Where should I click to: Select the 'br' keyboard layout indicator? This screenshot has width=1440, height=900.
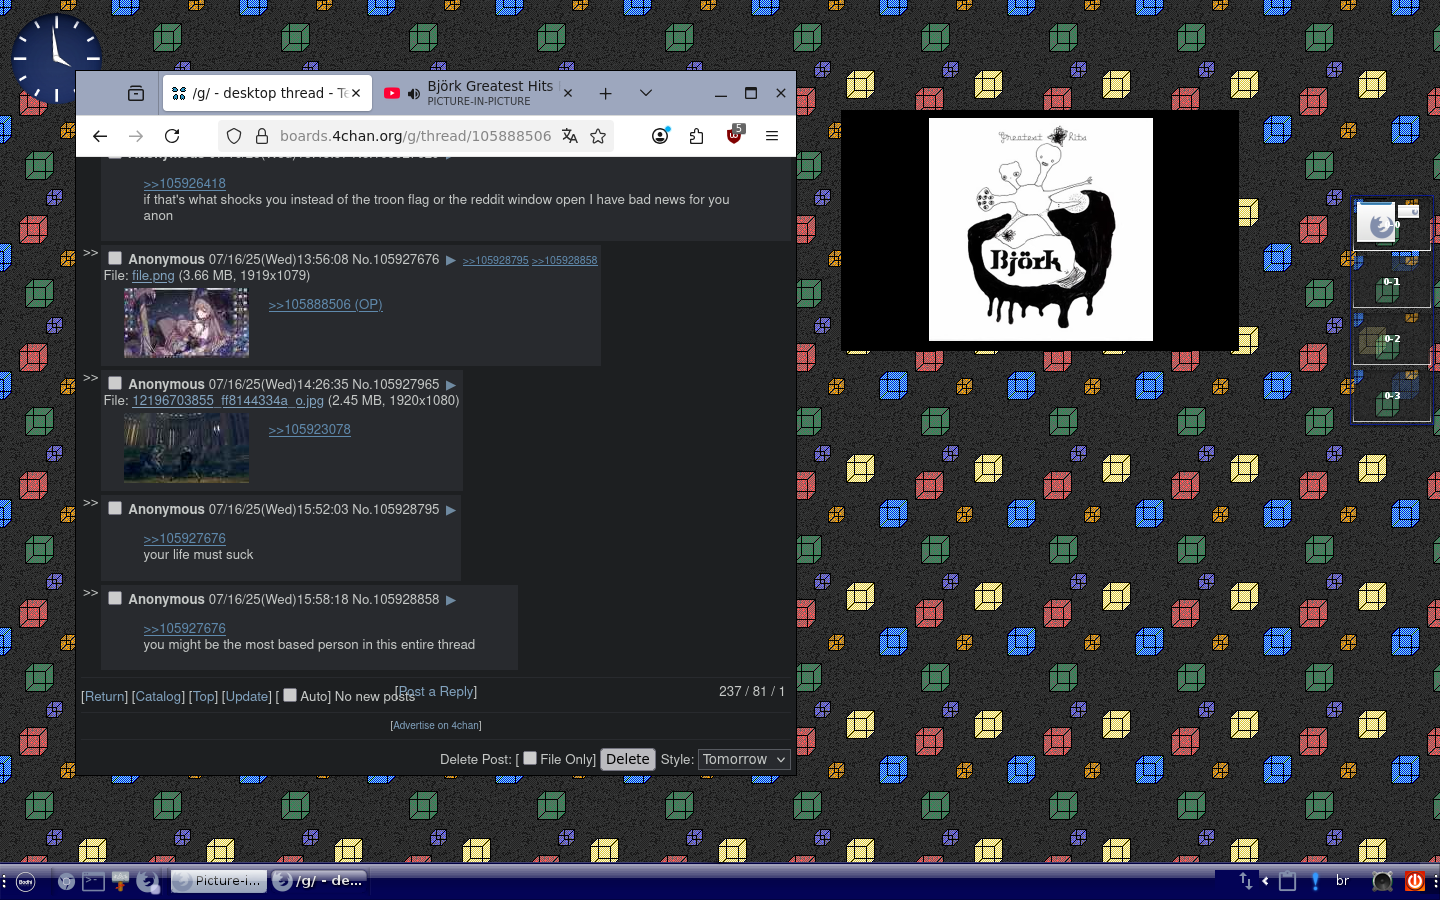click(x=1343, y=880)
